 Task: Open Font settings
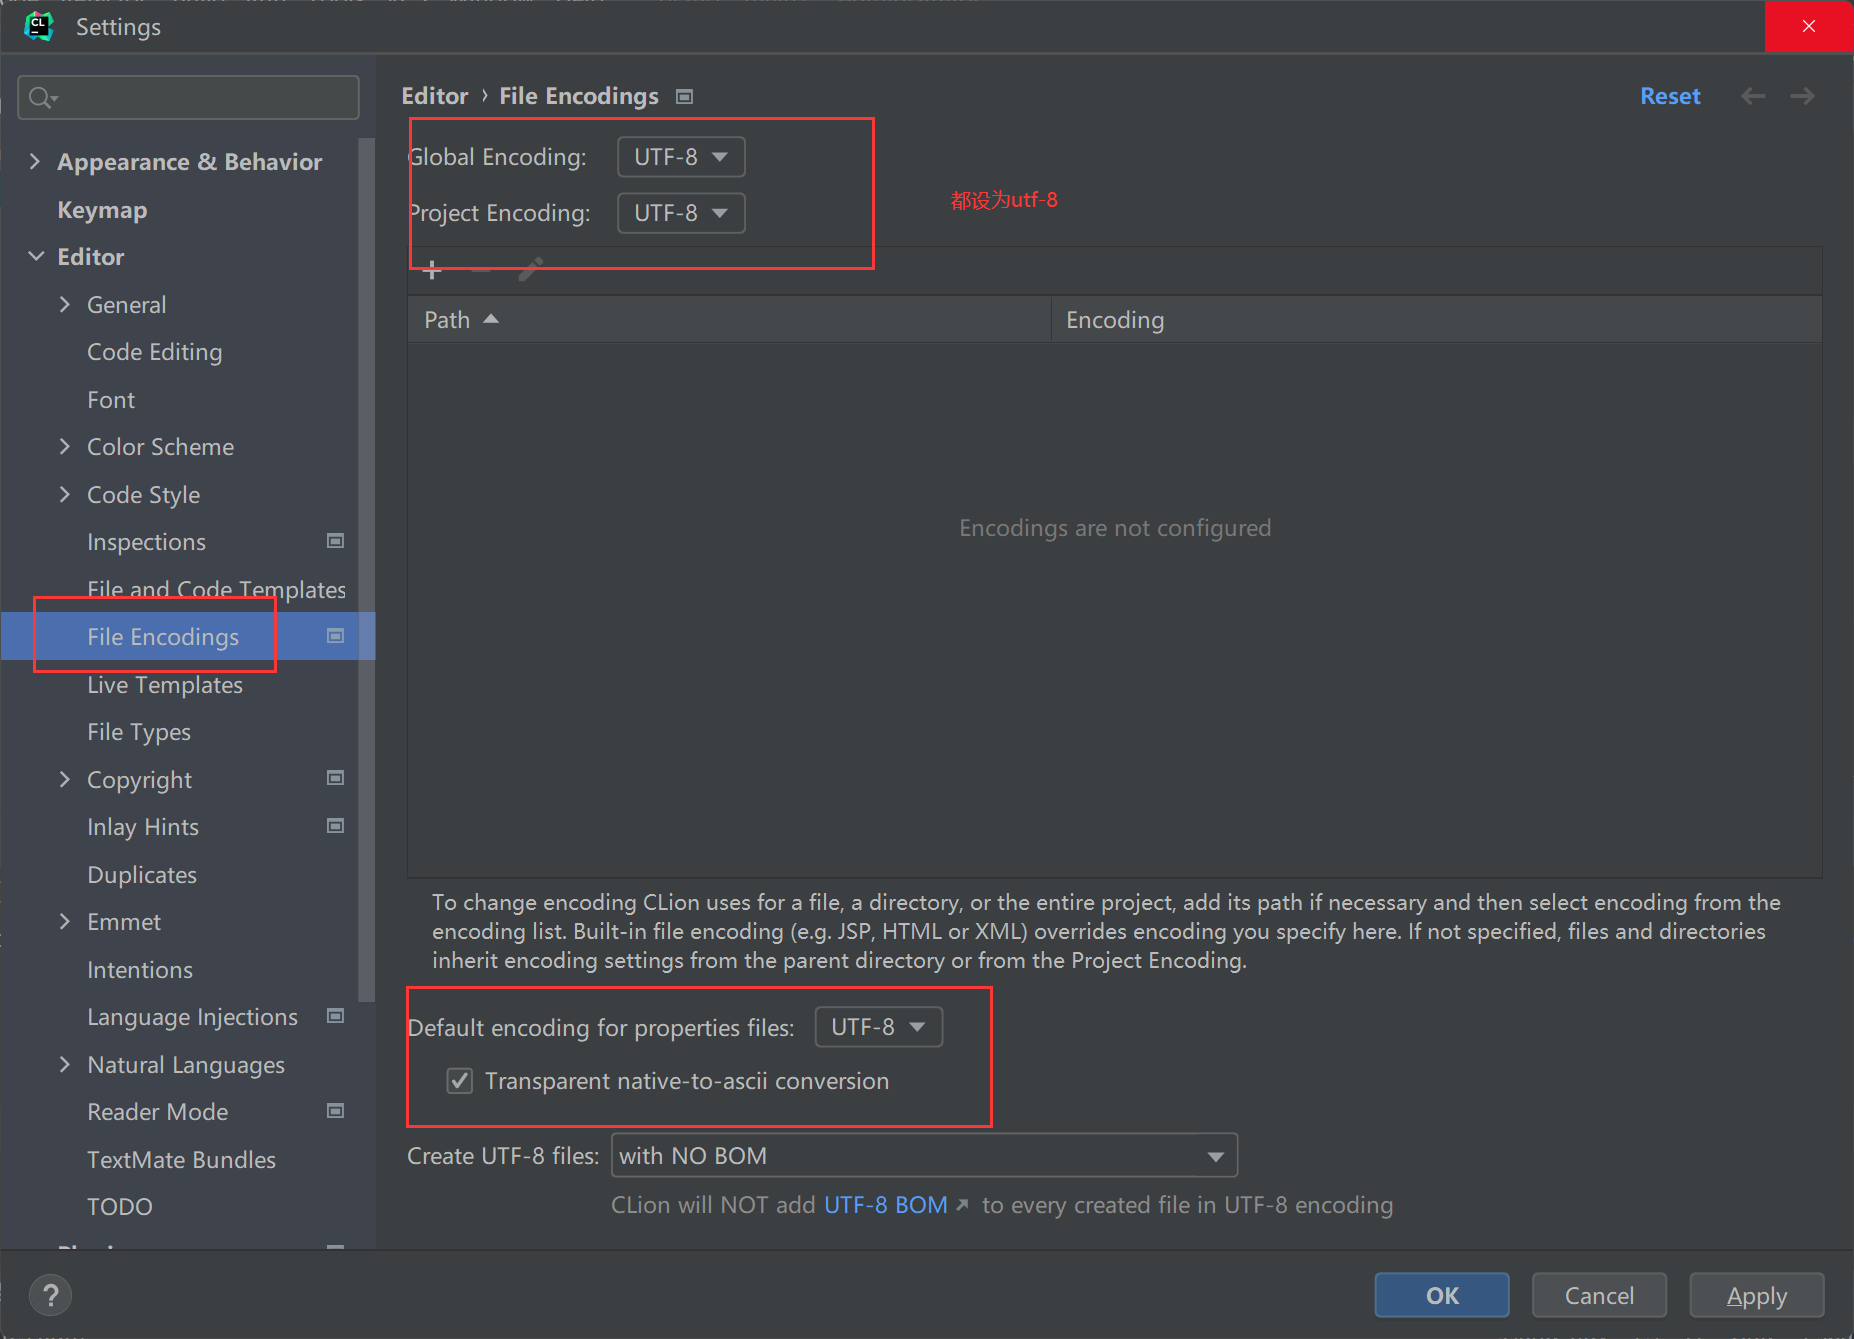click(111, 400)
